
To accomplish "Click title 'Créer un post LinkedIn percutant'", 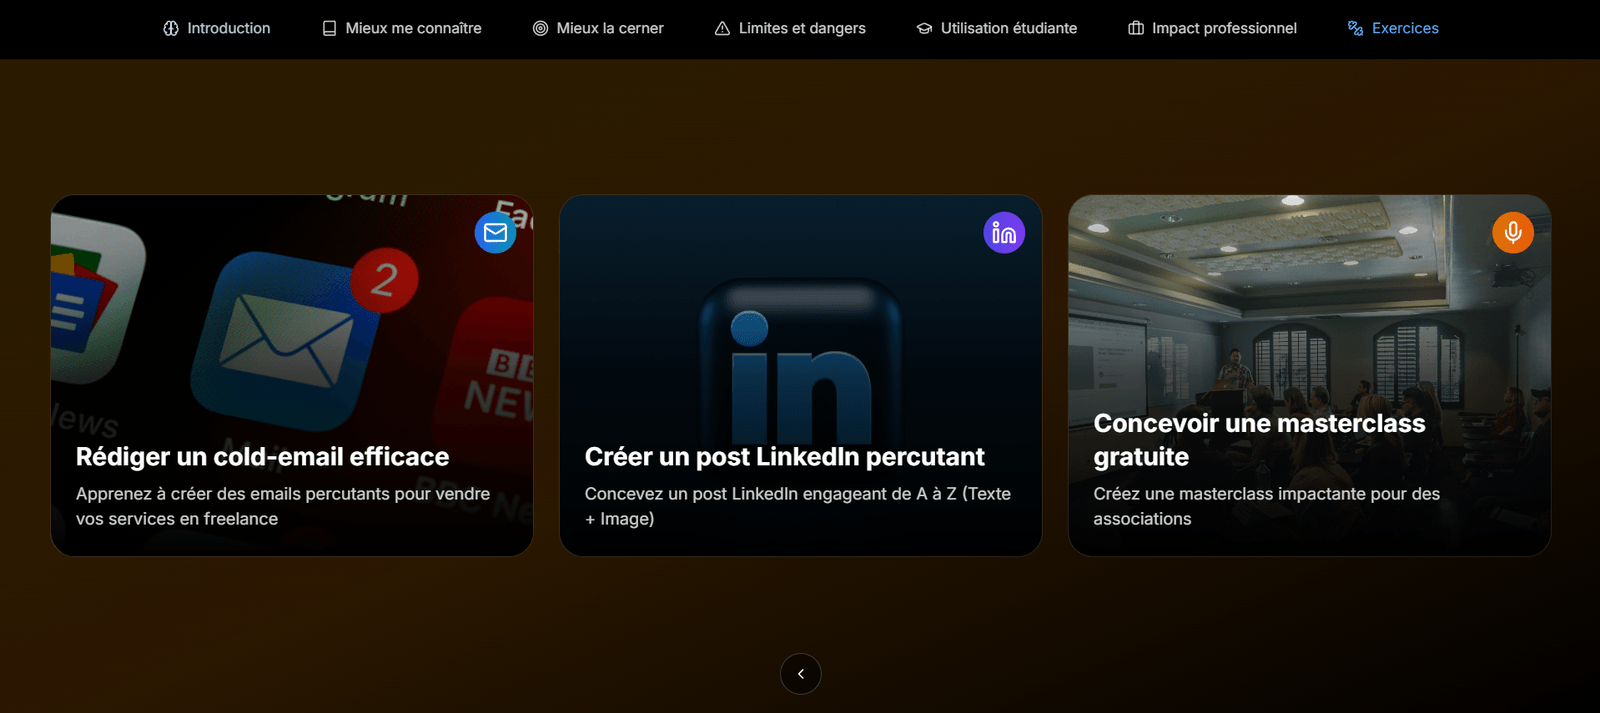I will tap(785, 457).
